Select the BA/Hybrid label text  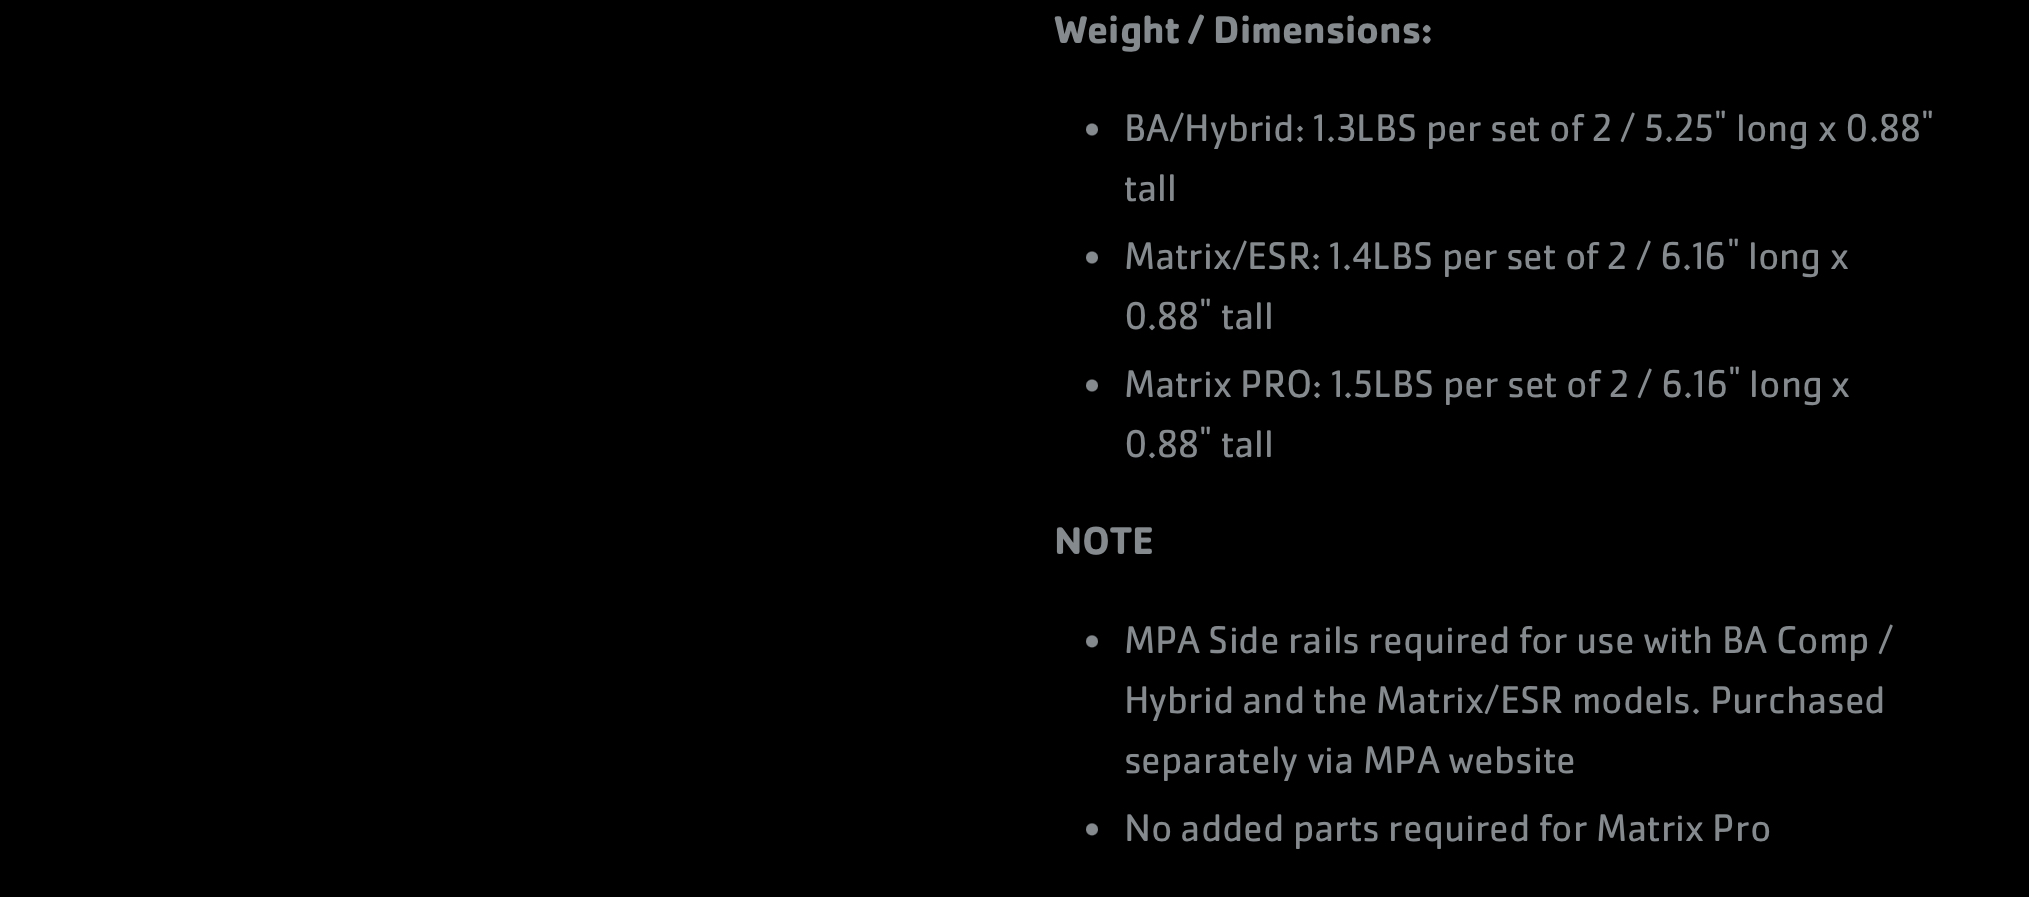pyautogui.click(x=1214, y=129)
